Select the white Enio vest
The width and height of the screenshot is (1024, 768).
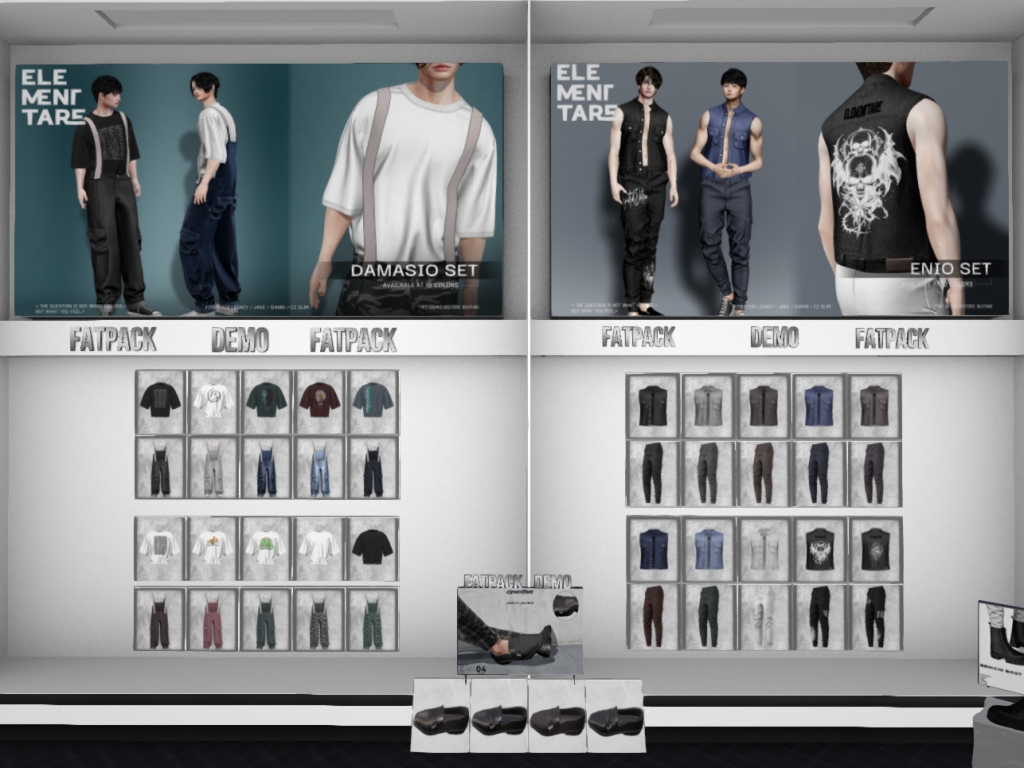pyautogui.click(x=765, y=549)
